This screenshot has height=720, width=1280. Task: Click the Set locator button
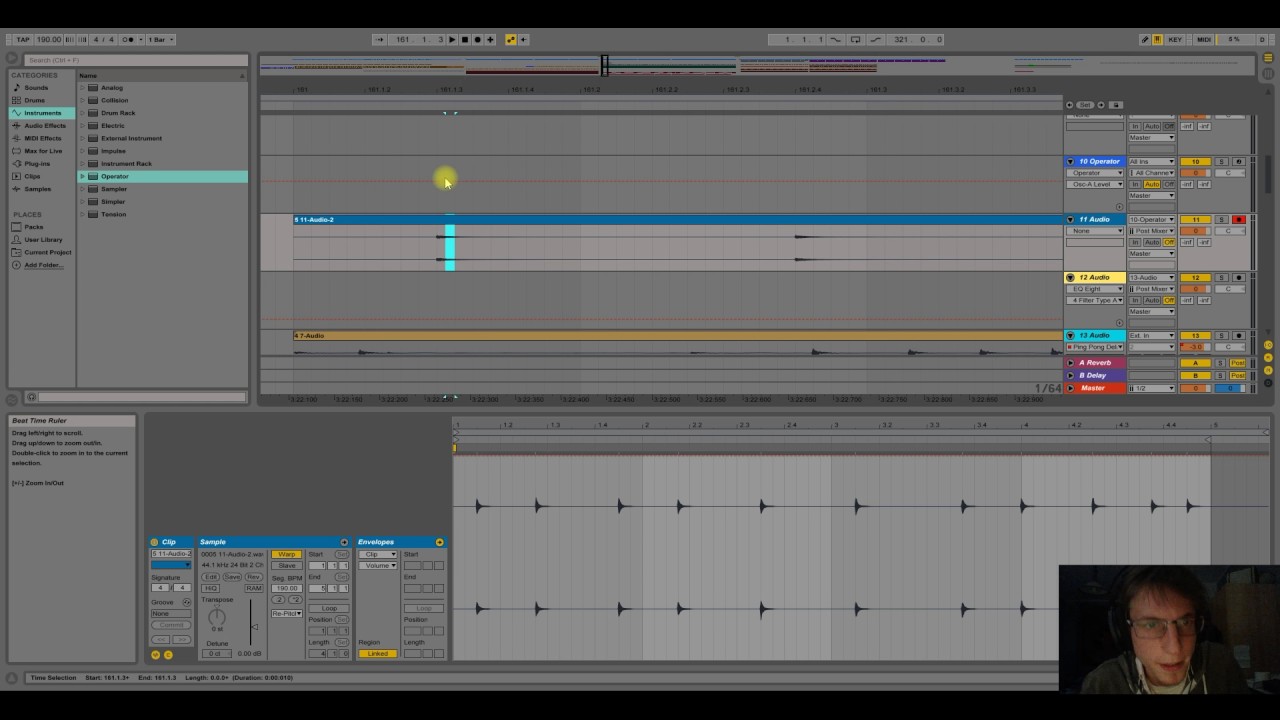[1085, 104]
